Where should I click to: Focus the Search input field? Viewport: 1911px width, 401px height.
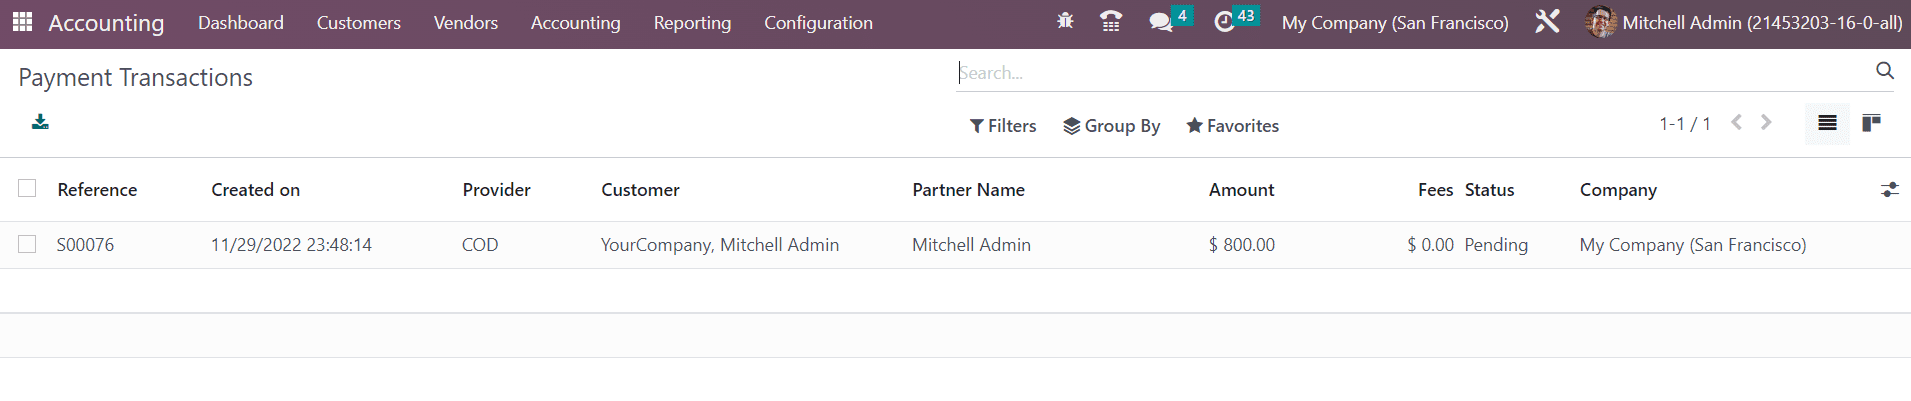[1413, 72]
